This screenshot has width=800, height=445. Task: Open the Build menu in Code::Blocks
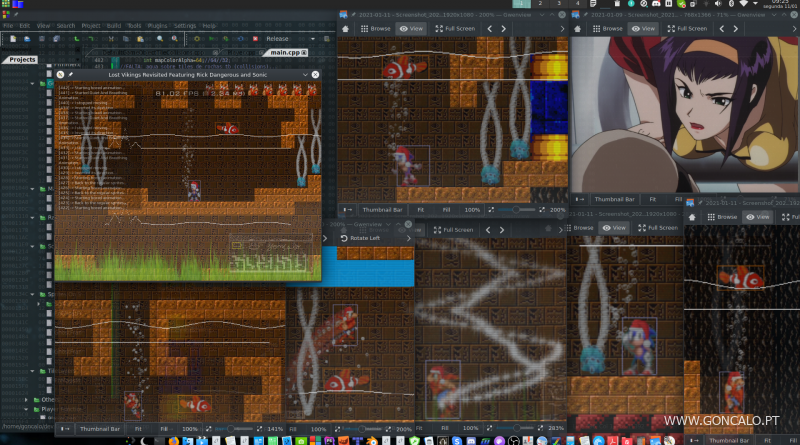coord(114,26)
